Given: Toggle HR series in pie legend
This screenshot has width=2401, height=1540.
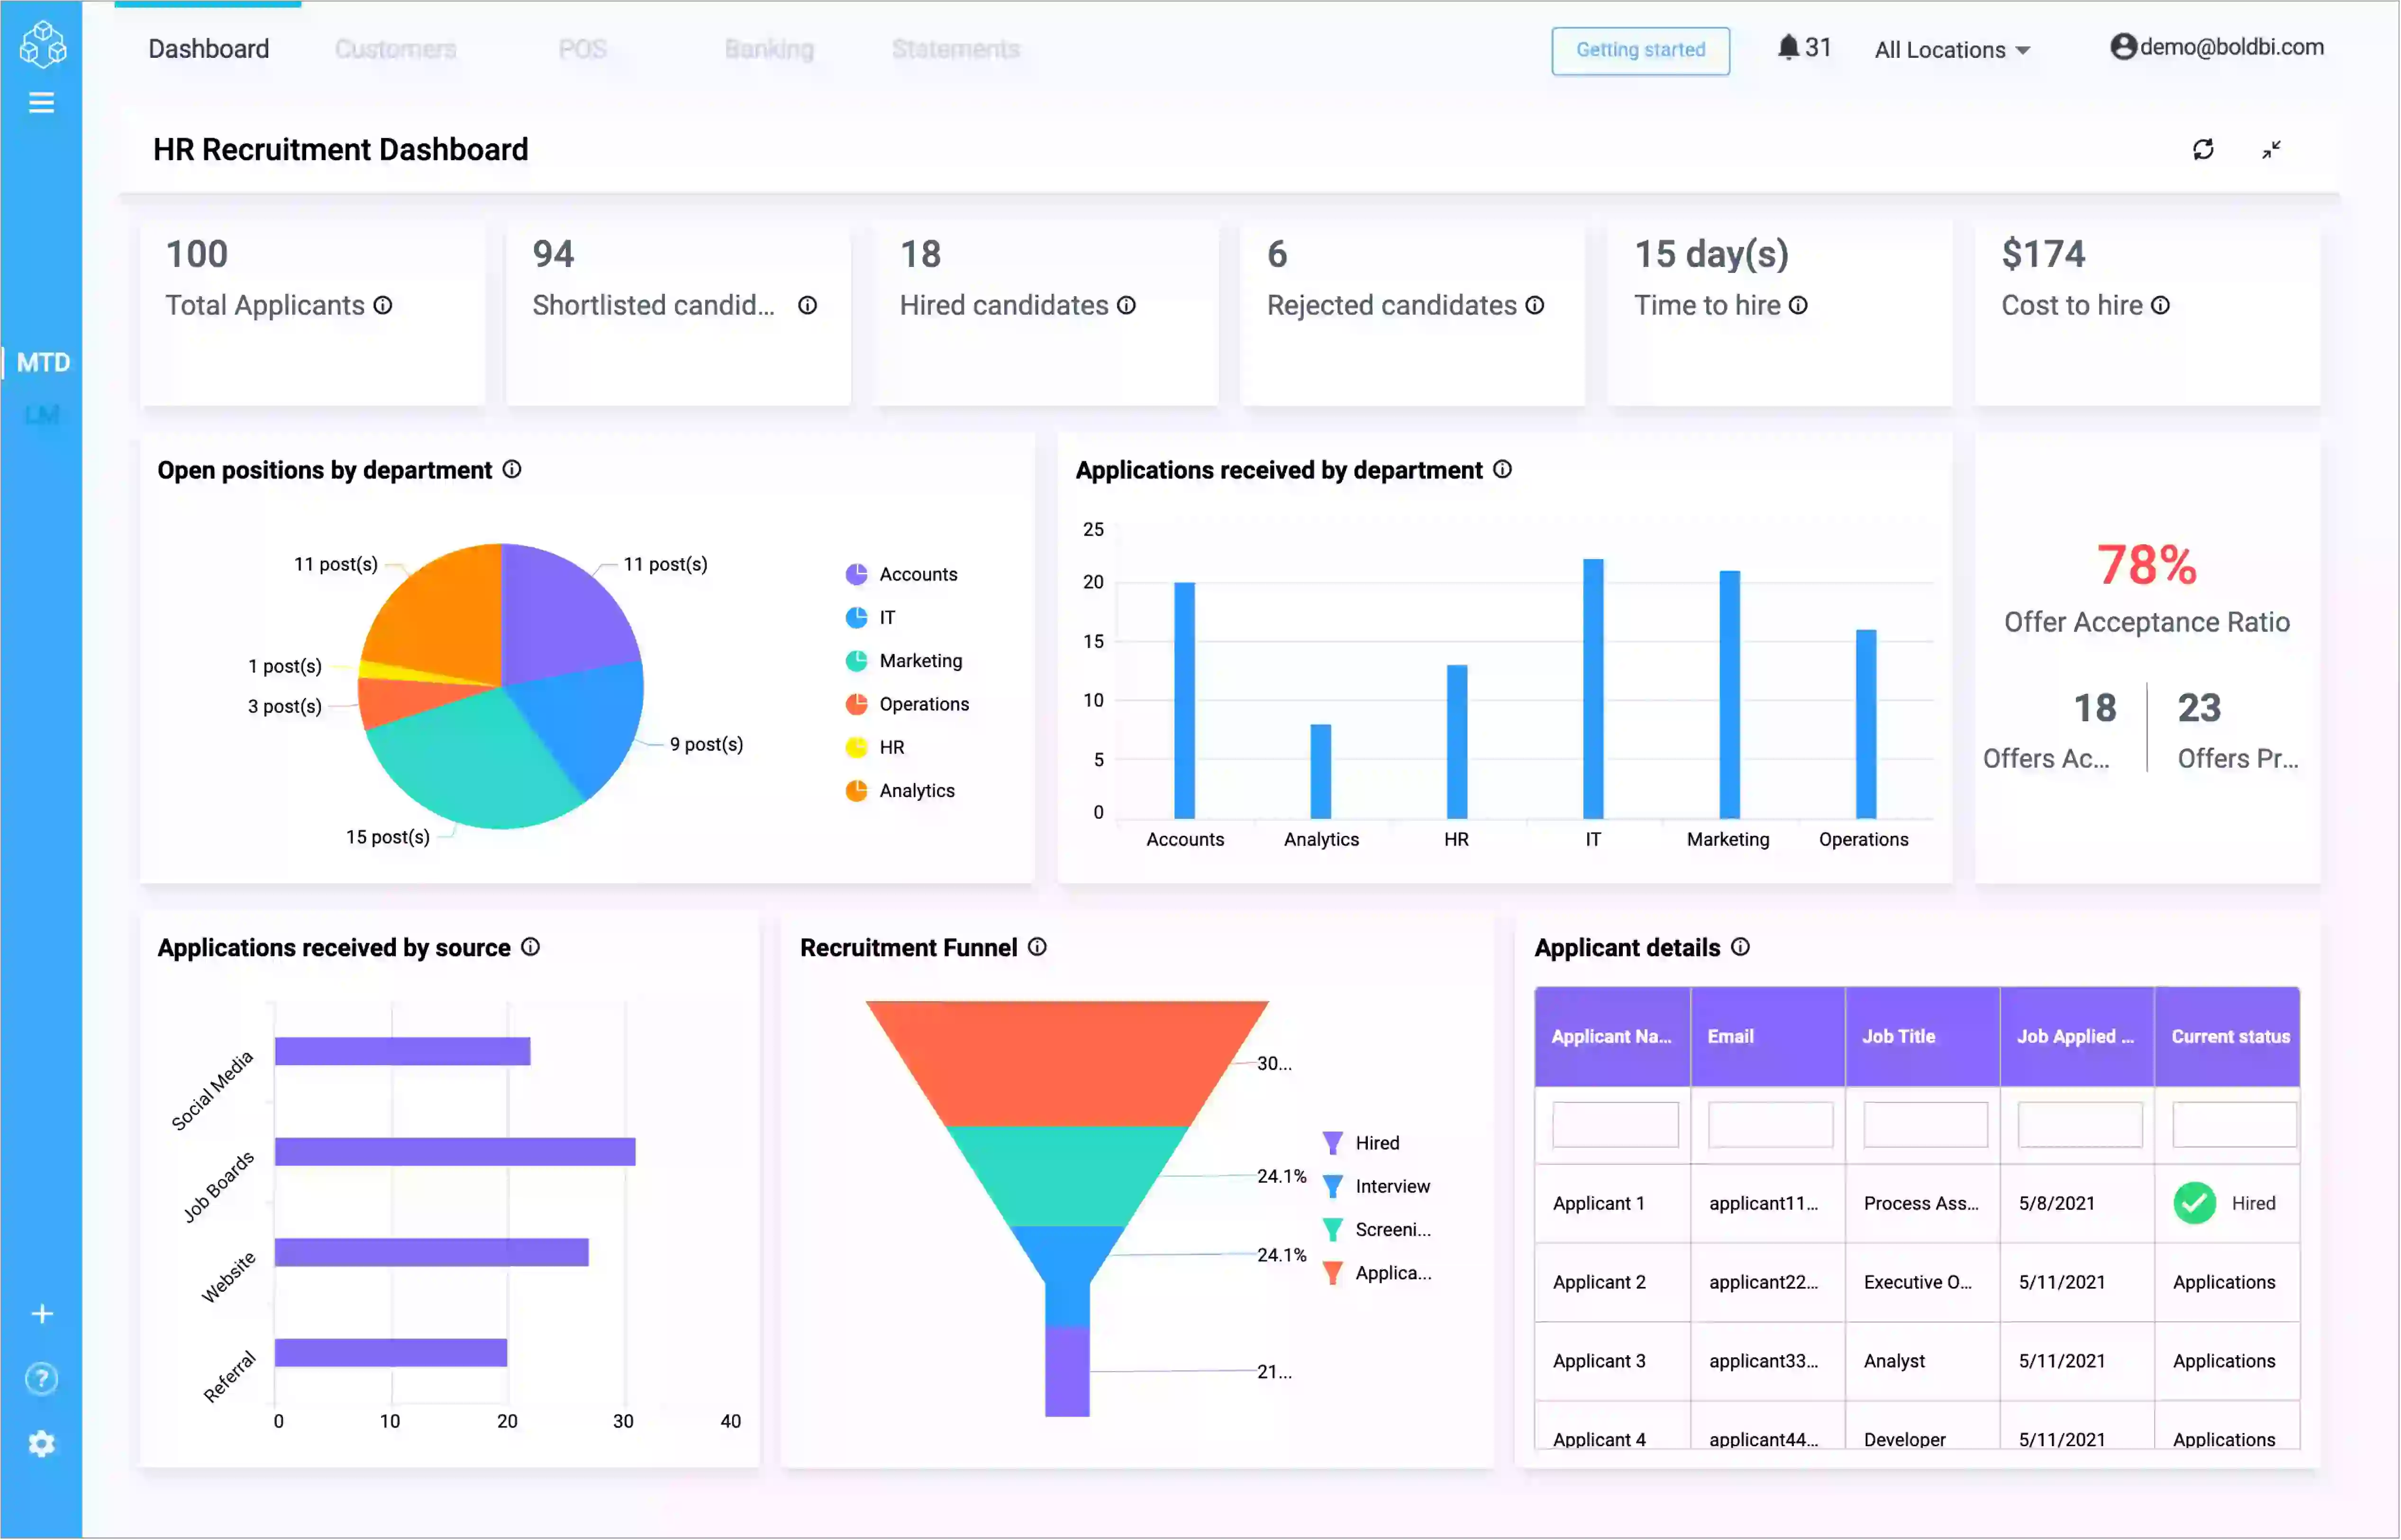Looking at the screenshot, I should (876, 748).
